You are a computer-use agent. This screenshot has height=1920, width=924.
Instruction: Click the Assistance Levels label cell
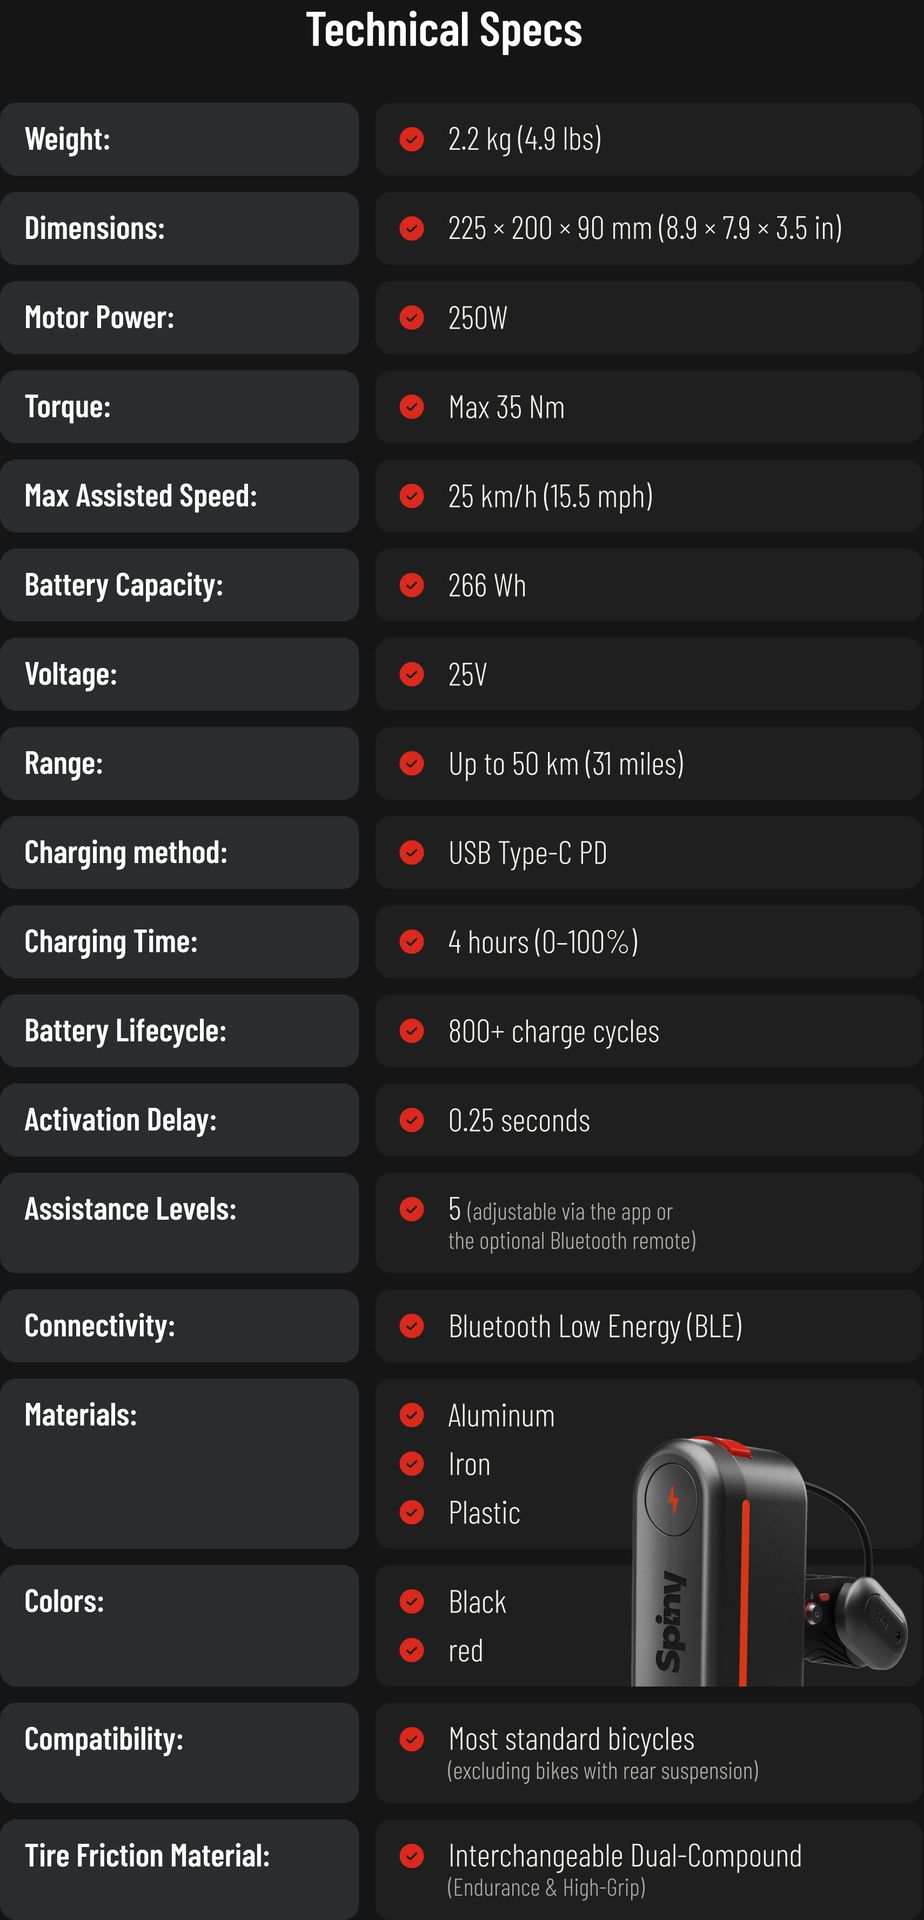click(179, 1223)
